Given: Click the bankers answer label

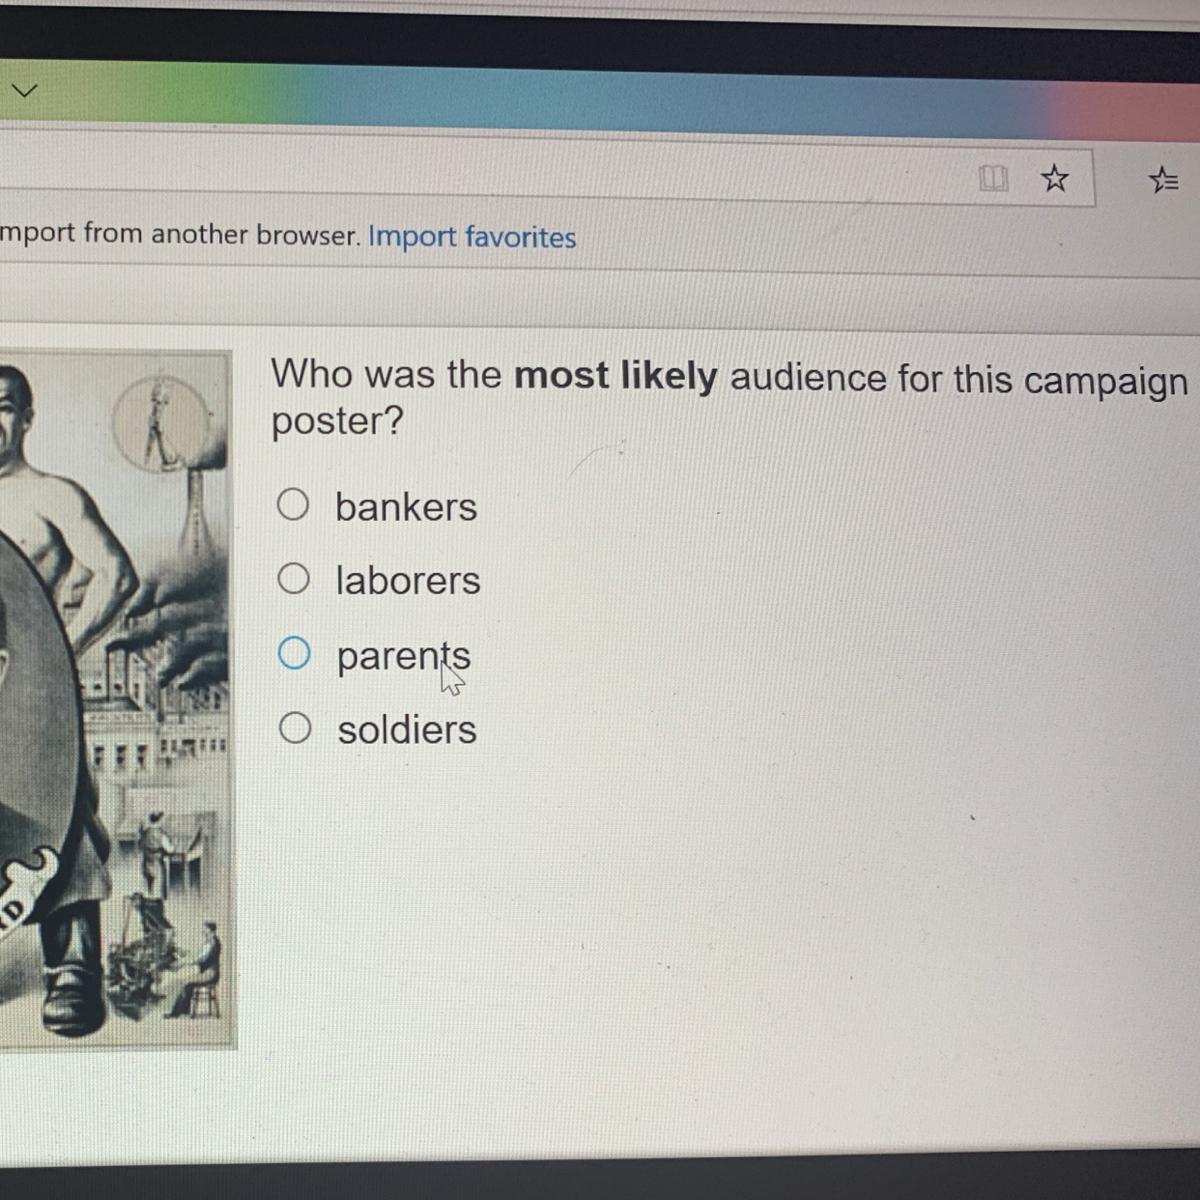Looking at the screenshot, I should click(406, 507).
